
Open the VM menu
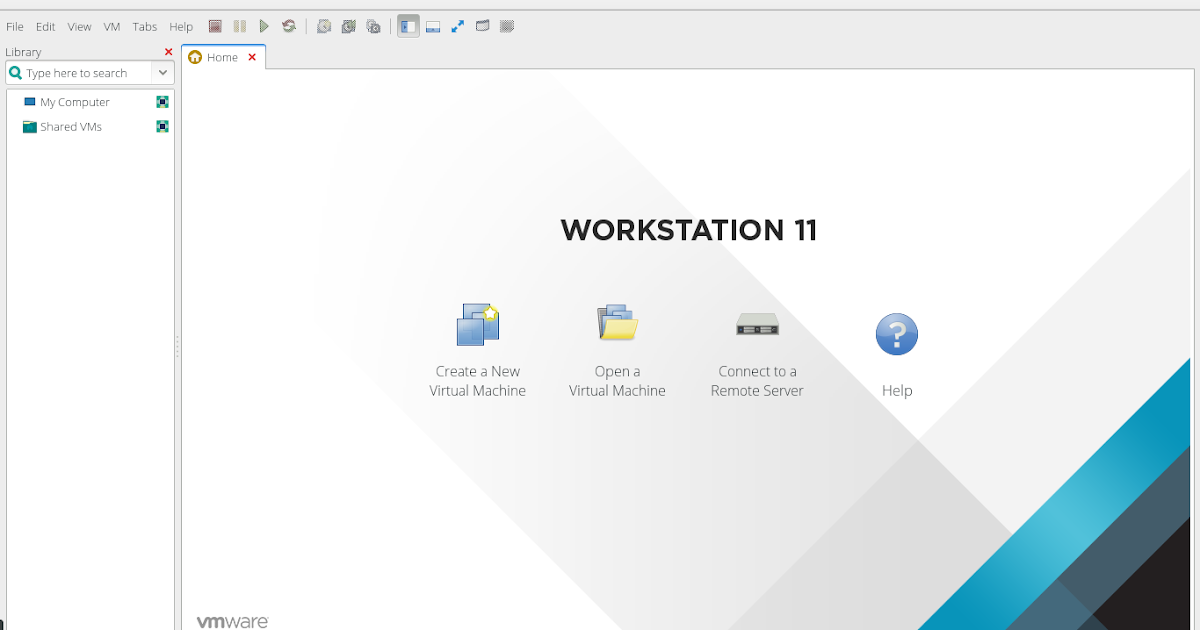pos(111,26)
